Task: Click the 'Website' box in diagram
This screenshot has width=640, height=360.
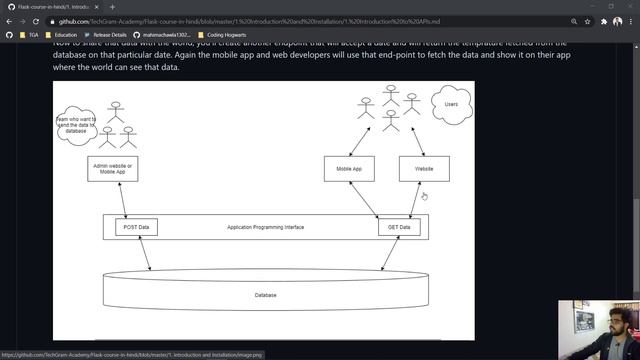Action: 424,169
